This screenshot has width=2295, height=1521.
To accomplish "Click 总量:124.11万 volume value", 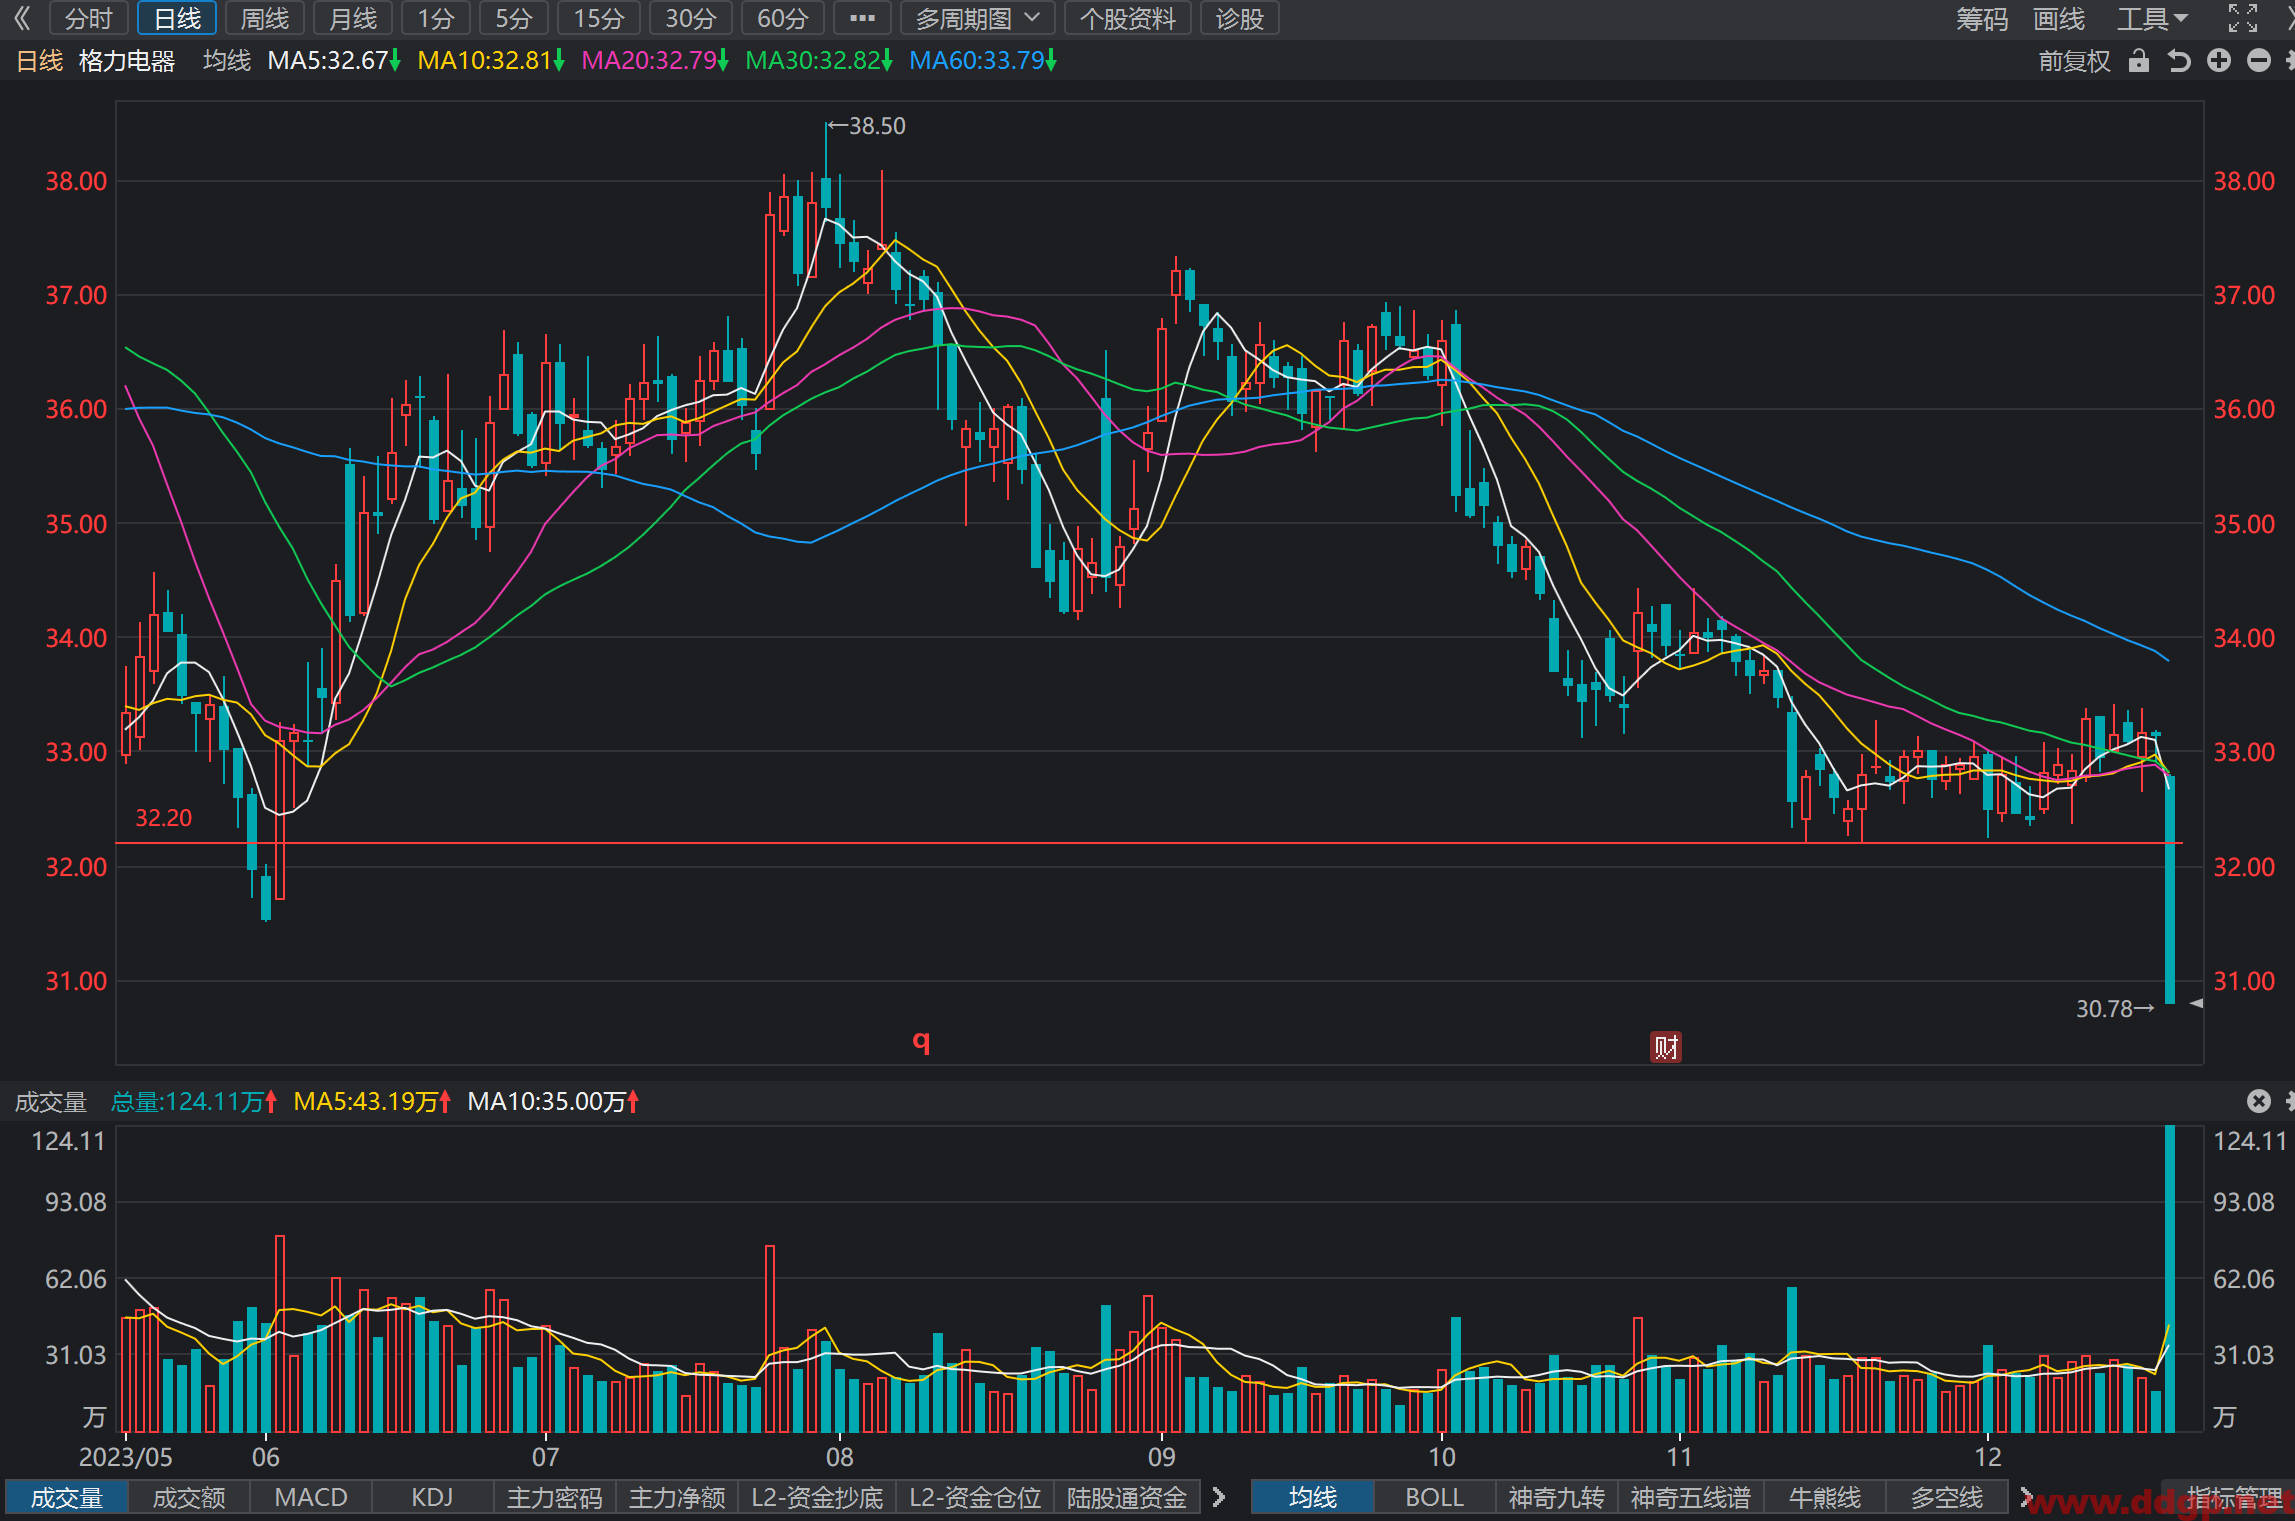I will click(193, 1102).
